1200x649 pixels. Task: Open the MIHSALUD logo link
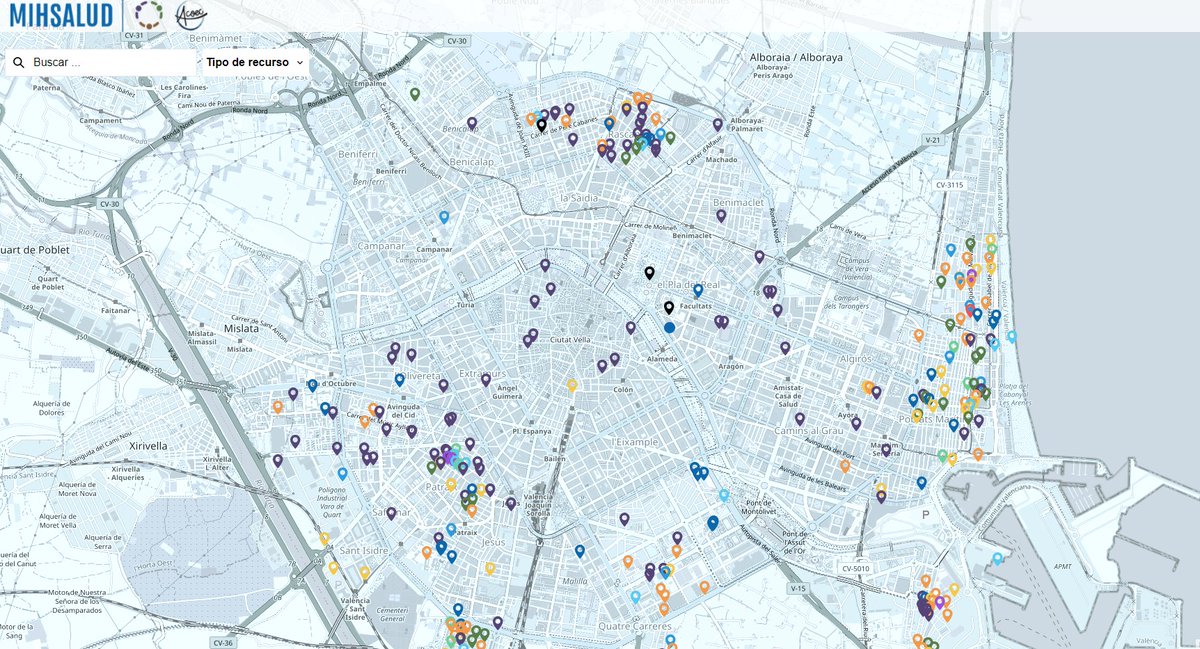pyautogui.click(x=60, y=15)
